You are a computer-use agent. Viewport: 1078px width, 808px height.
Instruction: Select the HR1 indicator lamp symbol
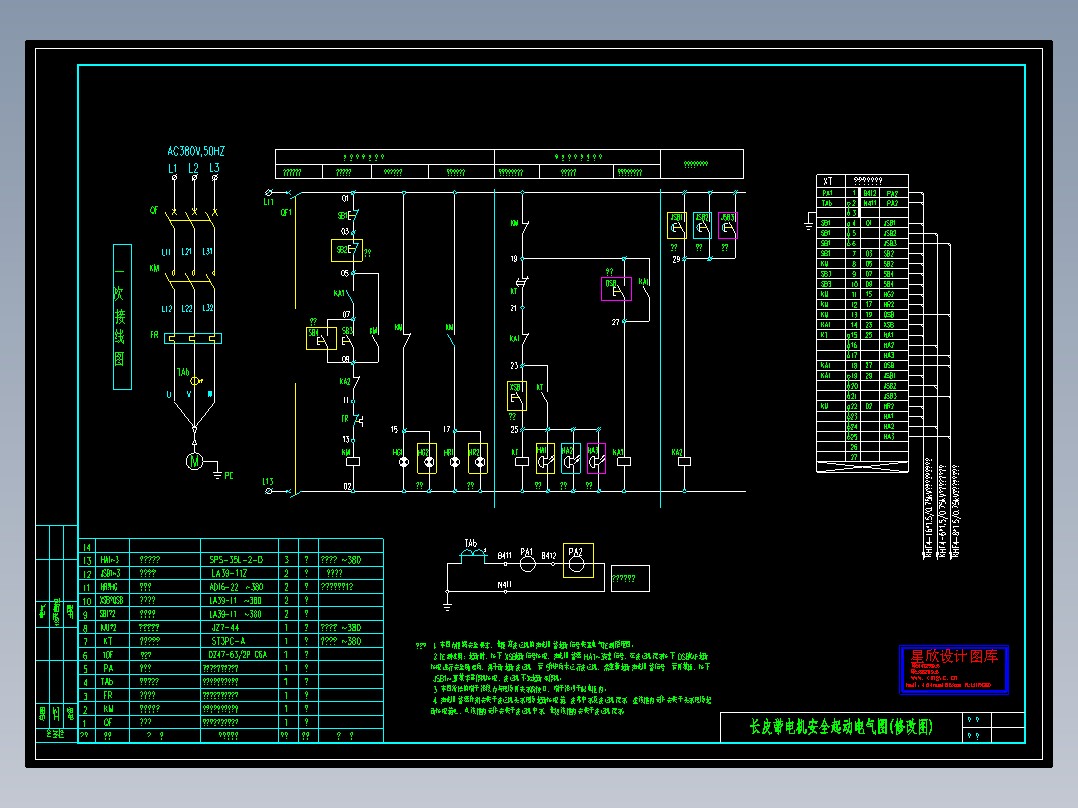click(x=454, y=462)
